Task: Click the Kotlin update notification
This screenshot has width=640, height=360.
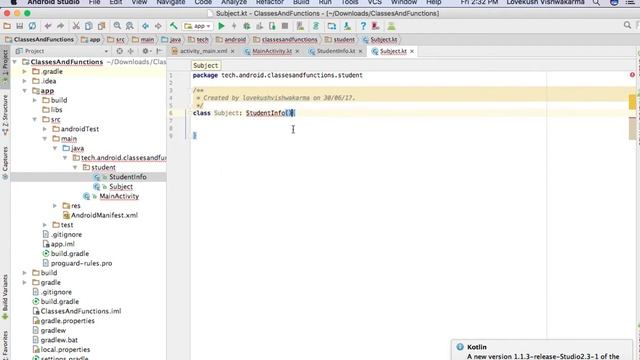Action: 543,350
